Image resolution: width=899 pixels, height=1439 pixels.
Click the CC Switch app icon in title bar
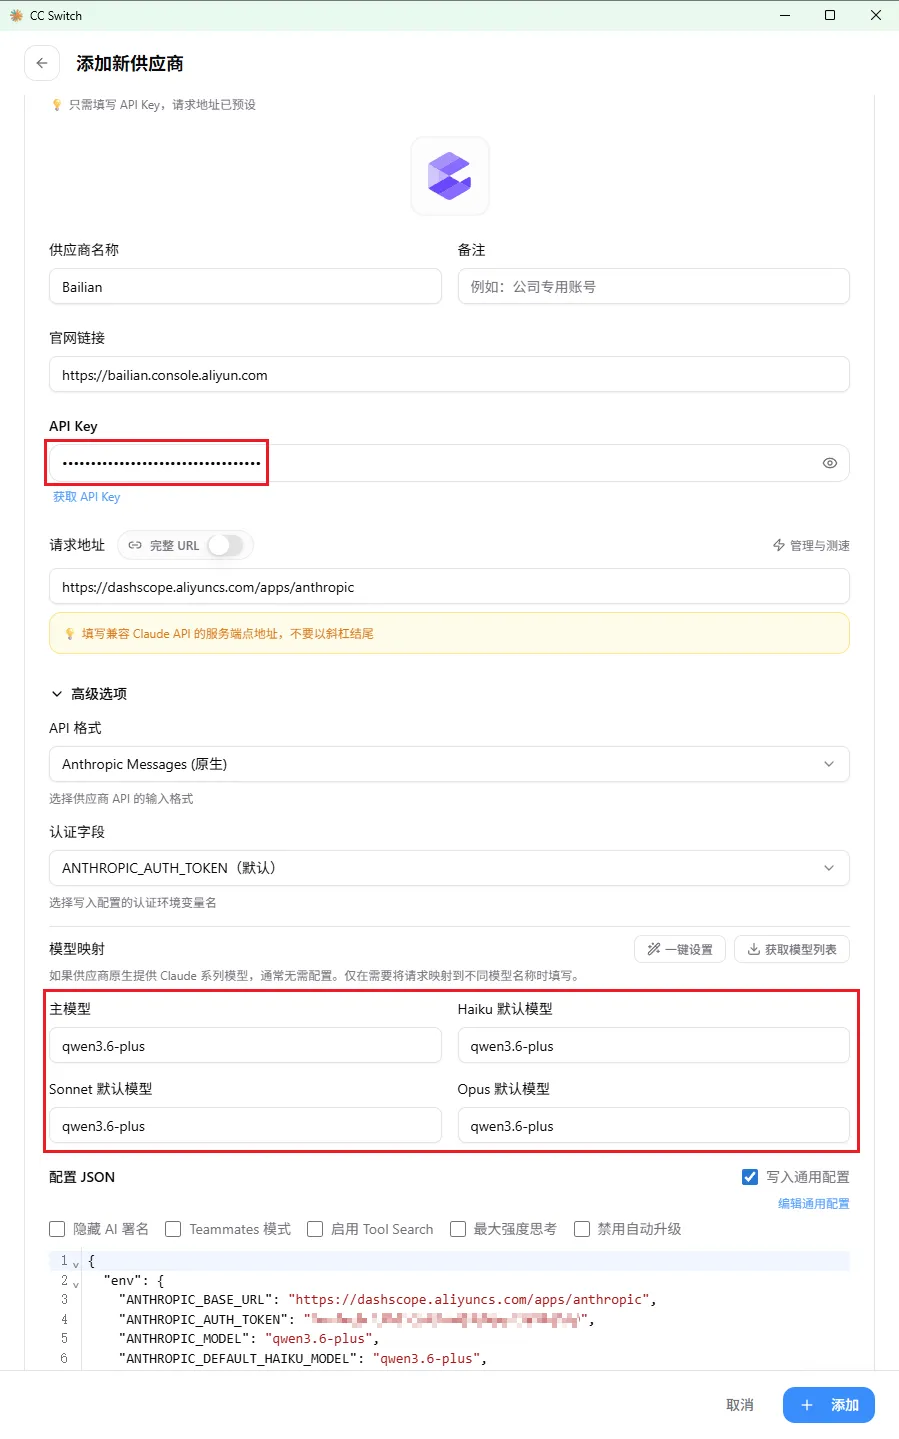point(16,15)
